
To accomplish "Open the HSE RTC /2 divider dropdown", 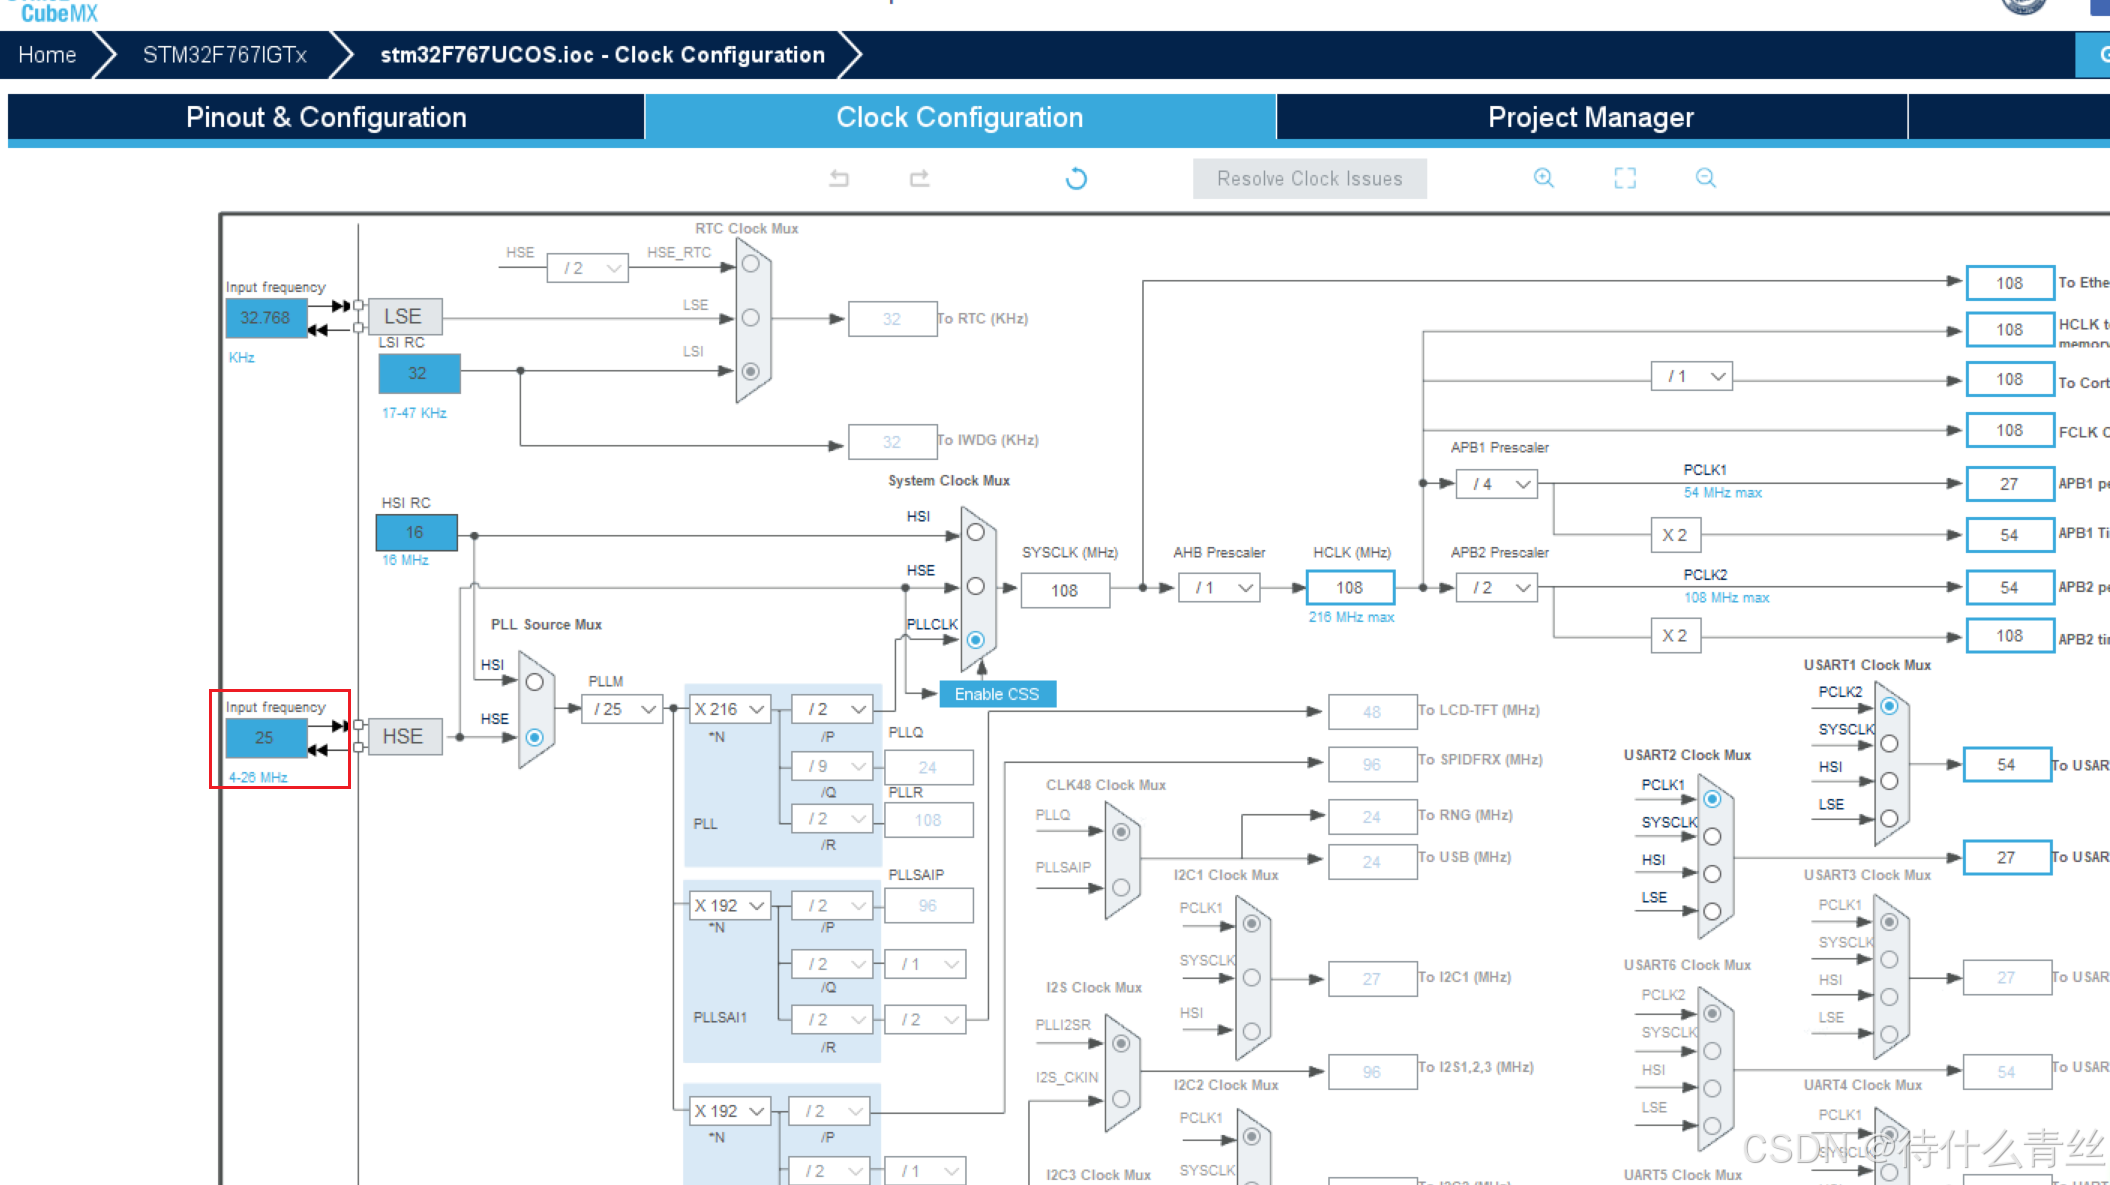I will pyautogui.click(x=588, y=268).
